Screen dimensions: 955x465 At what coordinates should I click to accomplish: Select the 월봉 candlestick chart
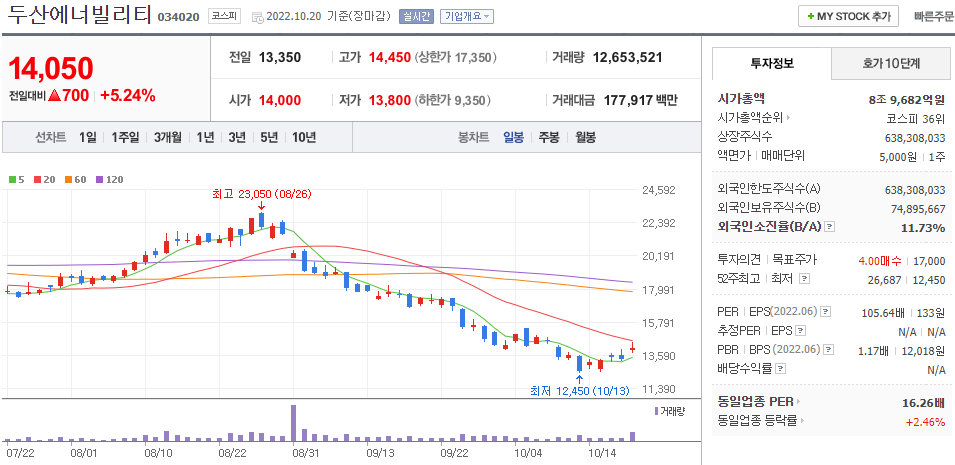pos(585,137)
